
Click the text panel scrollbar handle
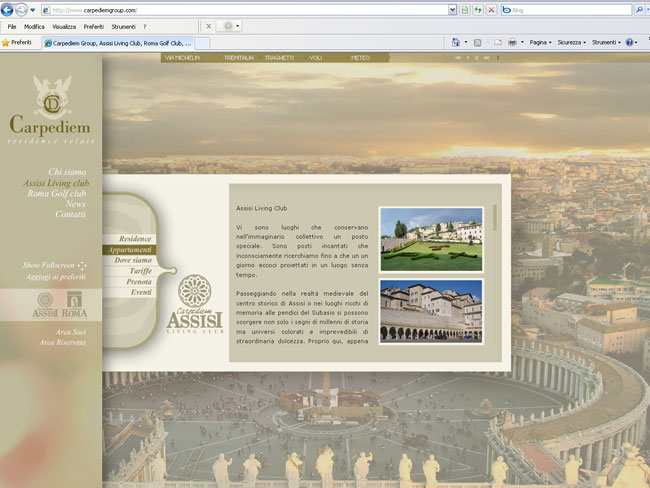coord(494,217)
